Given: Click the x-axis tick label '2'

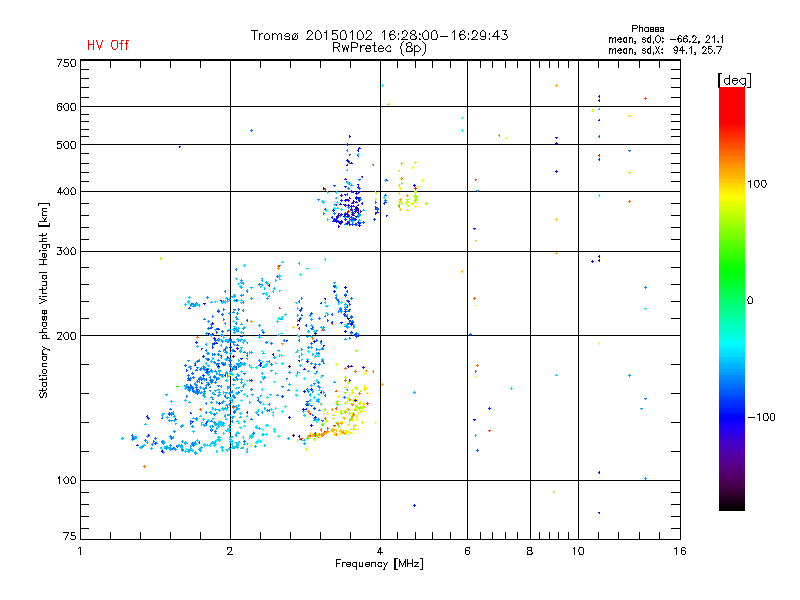Looking at the screenshot, I should tap(230, 551).
